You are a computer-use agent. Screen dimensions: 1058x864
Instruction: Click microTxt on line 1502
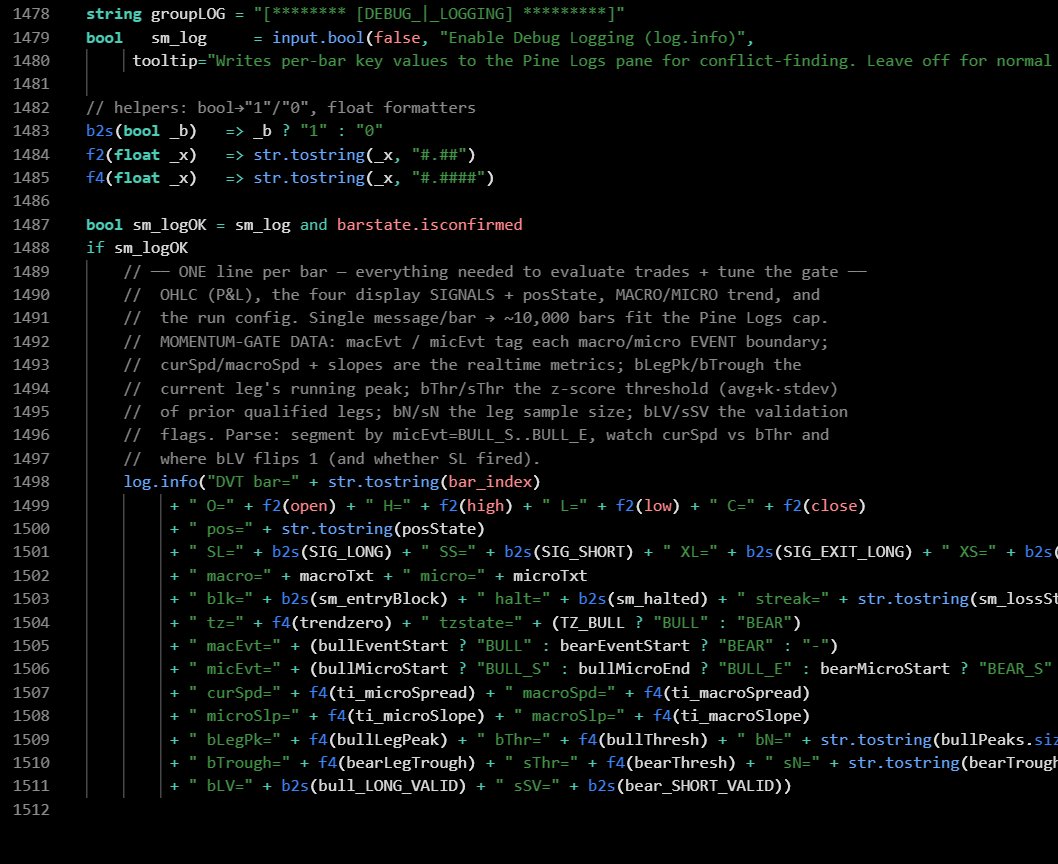click(550, 576)
